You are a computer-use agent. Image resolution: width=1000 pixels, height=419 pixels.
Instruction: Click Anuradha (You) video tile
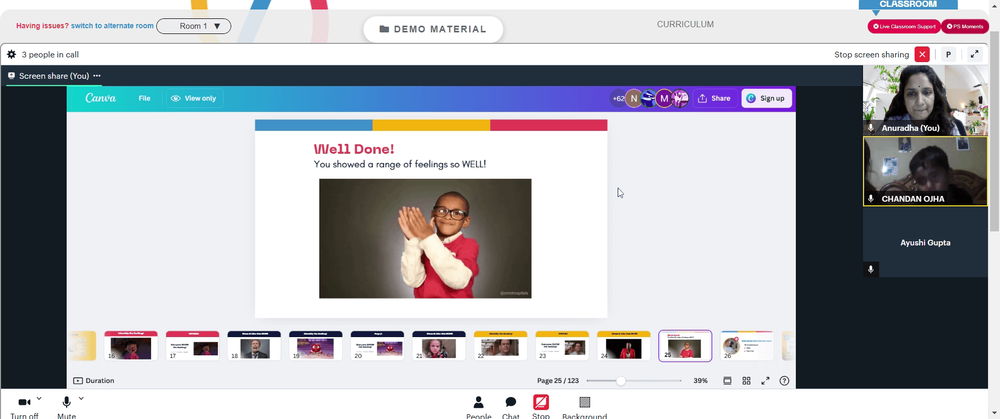click(x=925, y=100)
